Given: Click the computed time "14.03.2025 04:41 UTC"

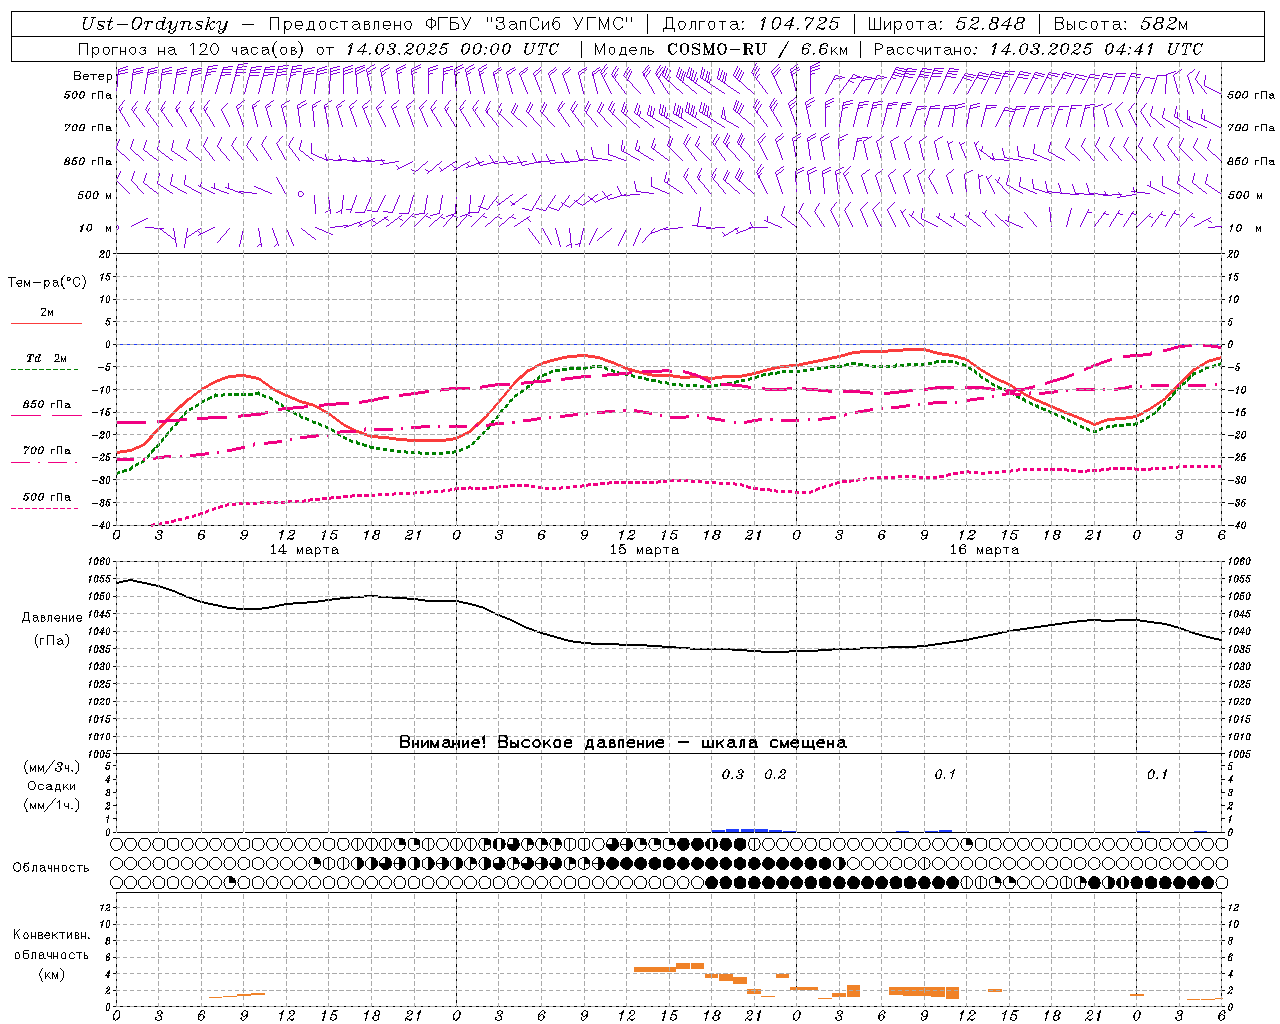Looking at the screenshot, I should 1096,49.
